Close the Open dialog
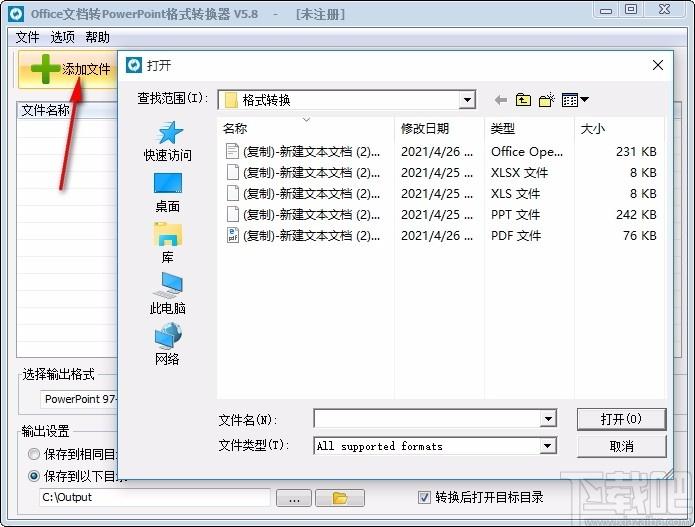This screenshot has width=695, height=527. pos(658,65)
